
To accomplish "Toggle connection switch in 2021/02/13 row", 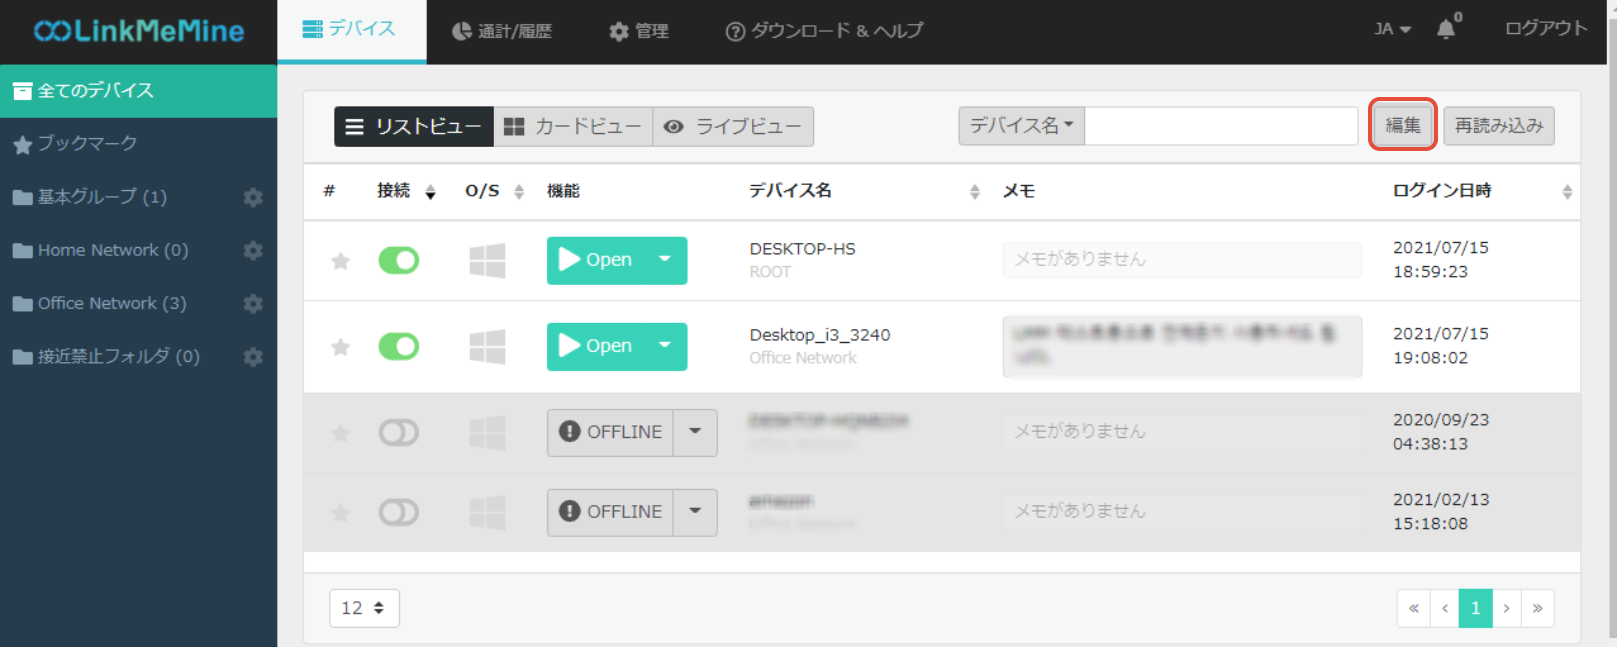I will pos(398,513).
